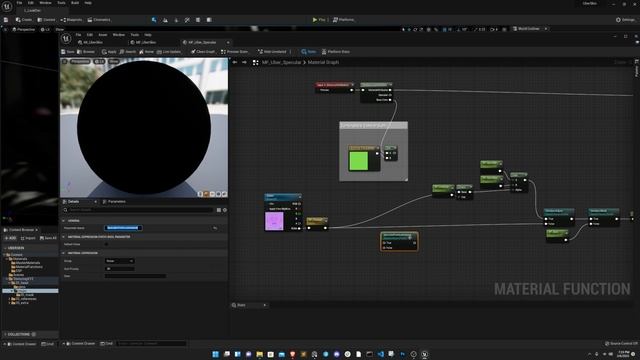Image resolution: width=640 pixels, height=360 pixels.
Task: Open the preview Lit view mode dropdown
Action: click(x=99, y=62)
